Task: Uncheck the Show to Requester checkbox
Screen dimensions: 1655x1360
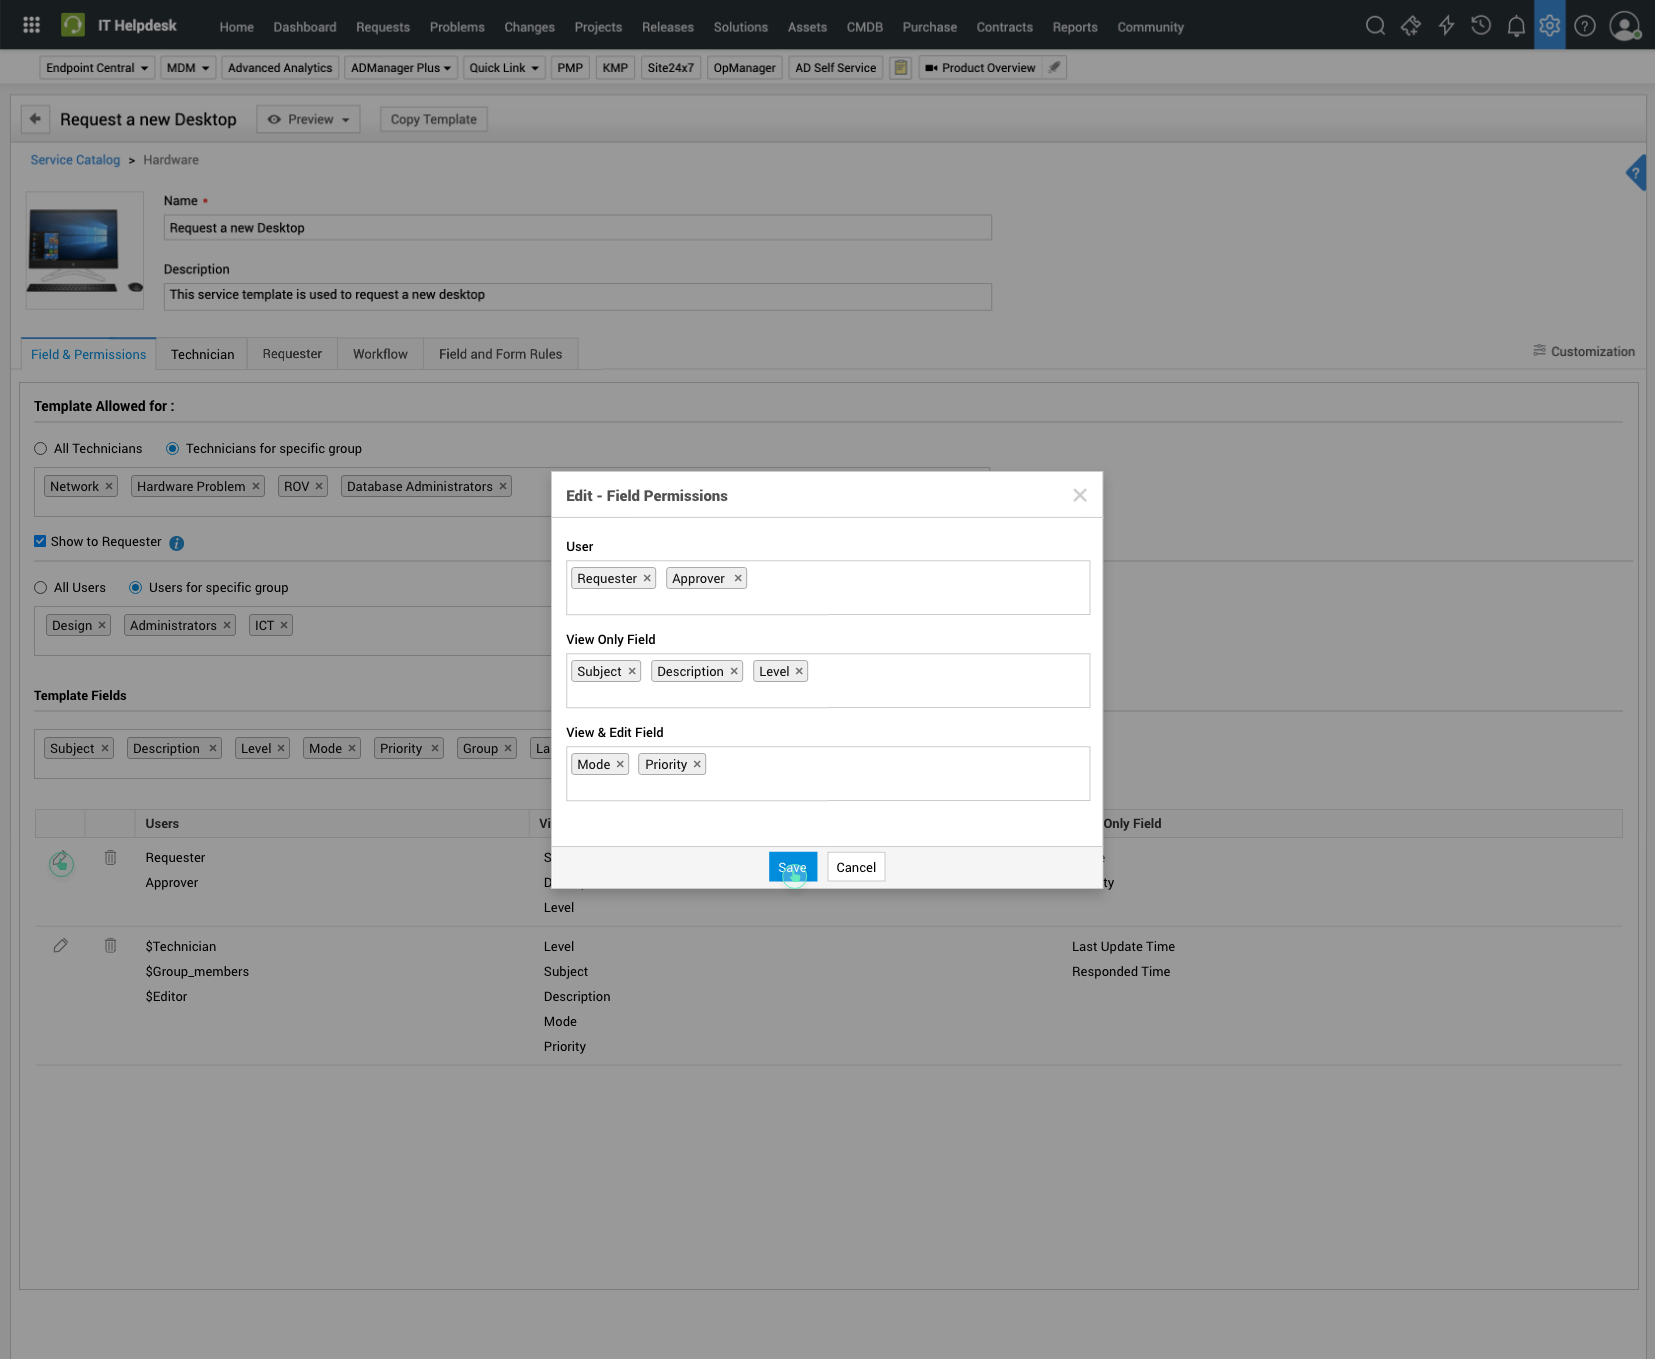Action: point(40,542)
